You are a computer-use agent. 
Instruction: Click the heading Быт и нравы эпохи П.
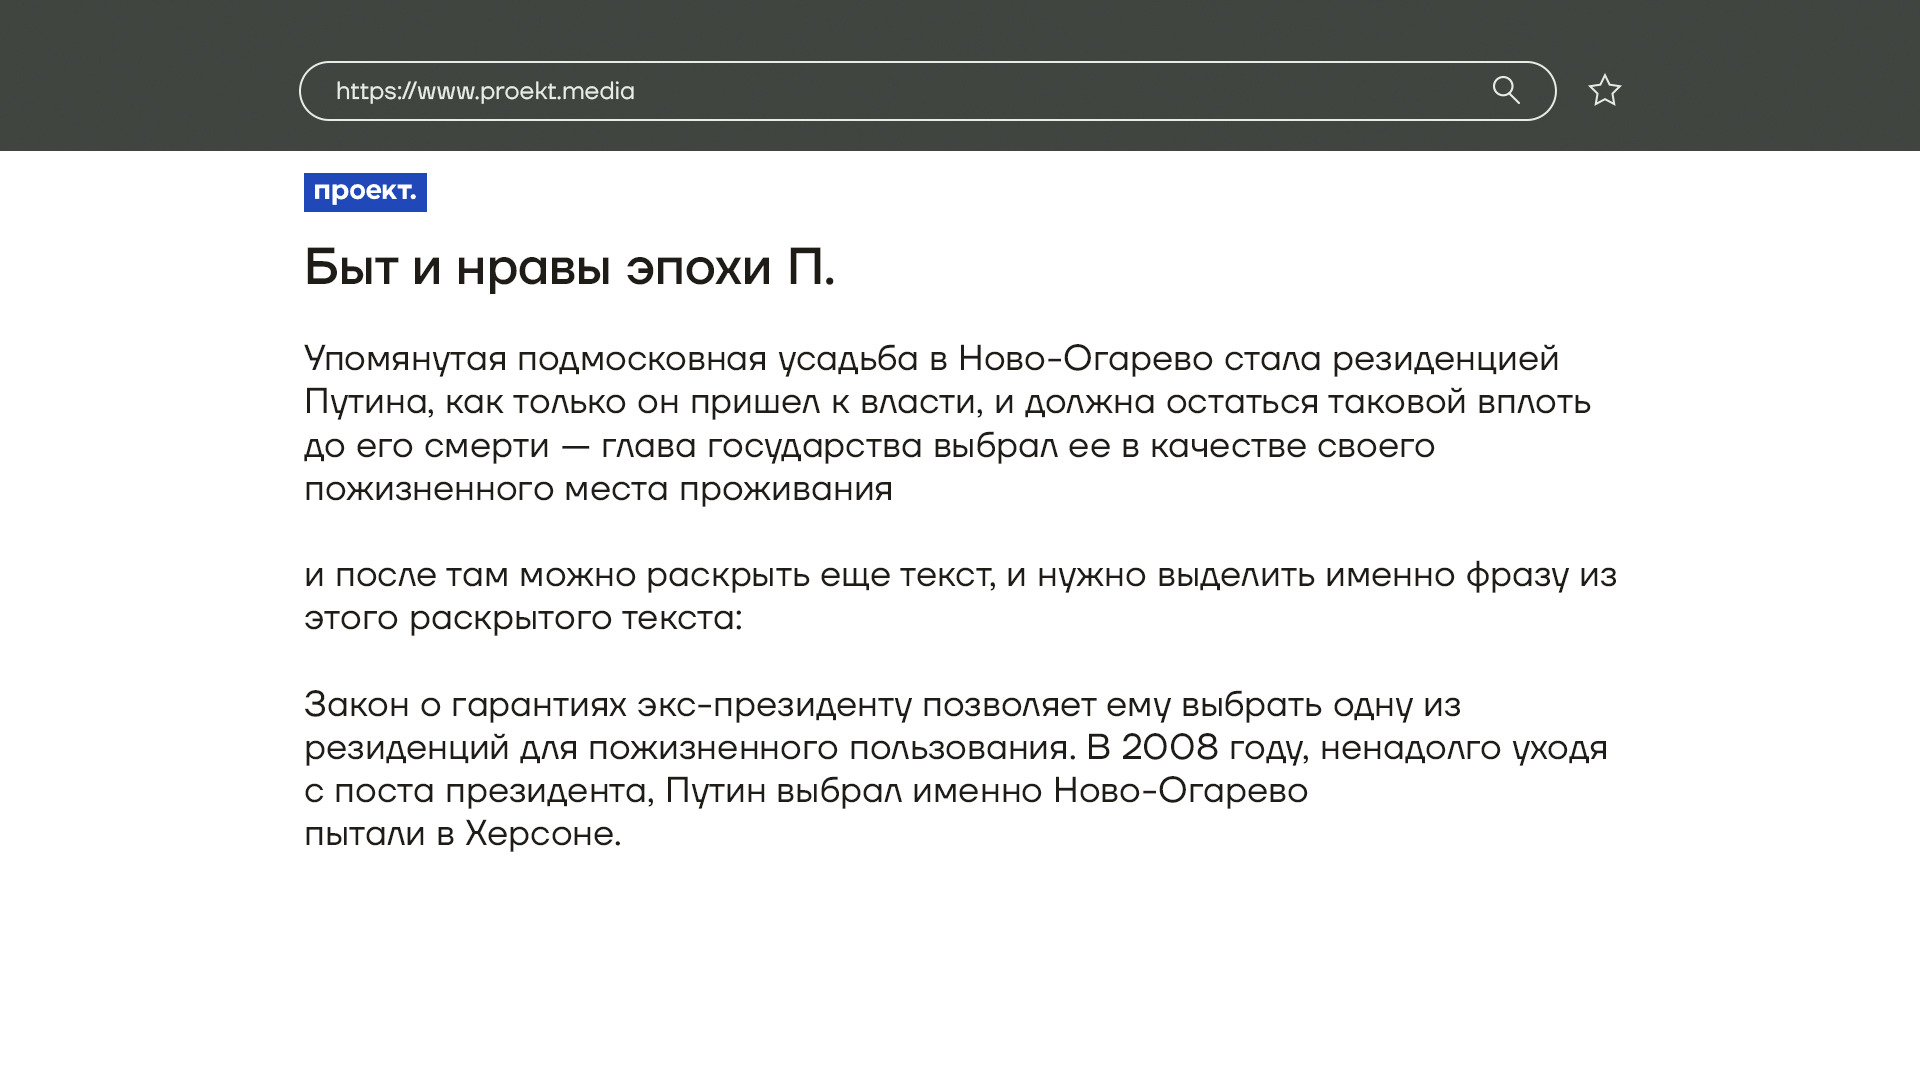pos(569,267)
